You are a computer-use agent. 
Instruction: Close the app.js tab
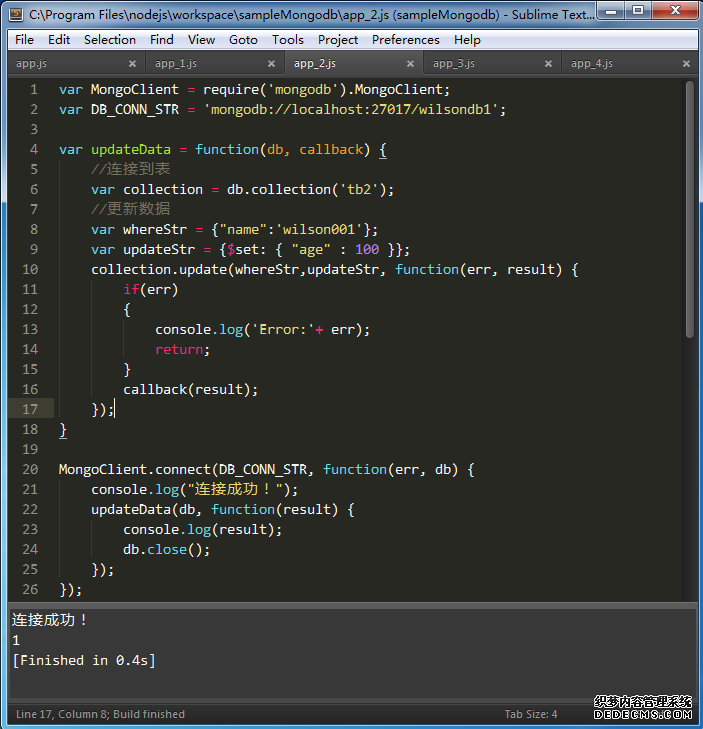tap(131, 63)
